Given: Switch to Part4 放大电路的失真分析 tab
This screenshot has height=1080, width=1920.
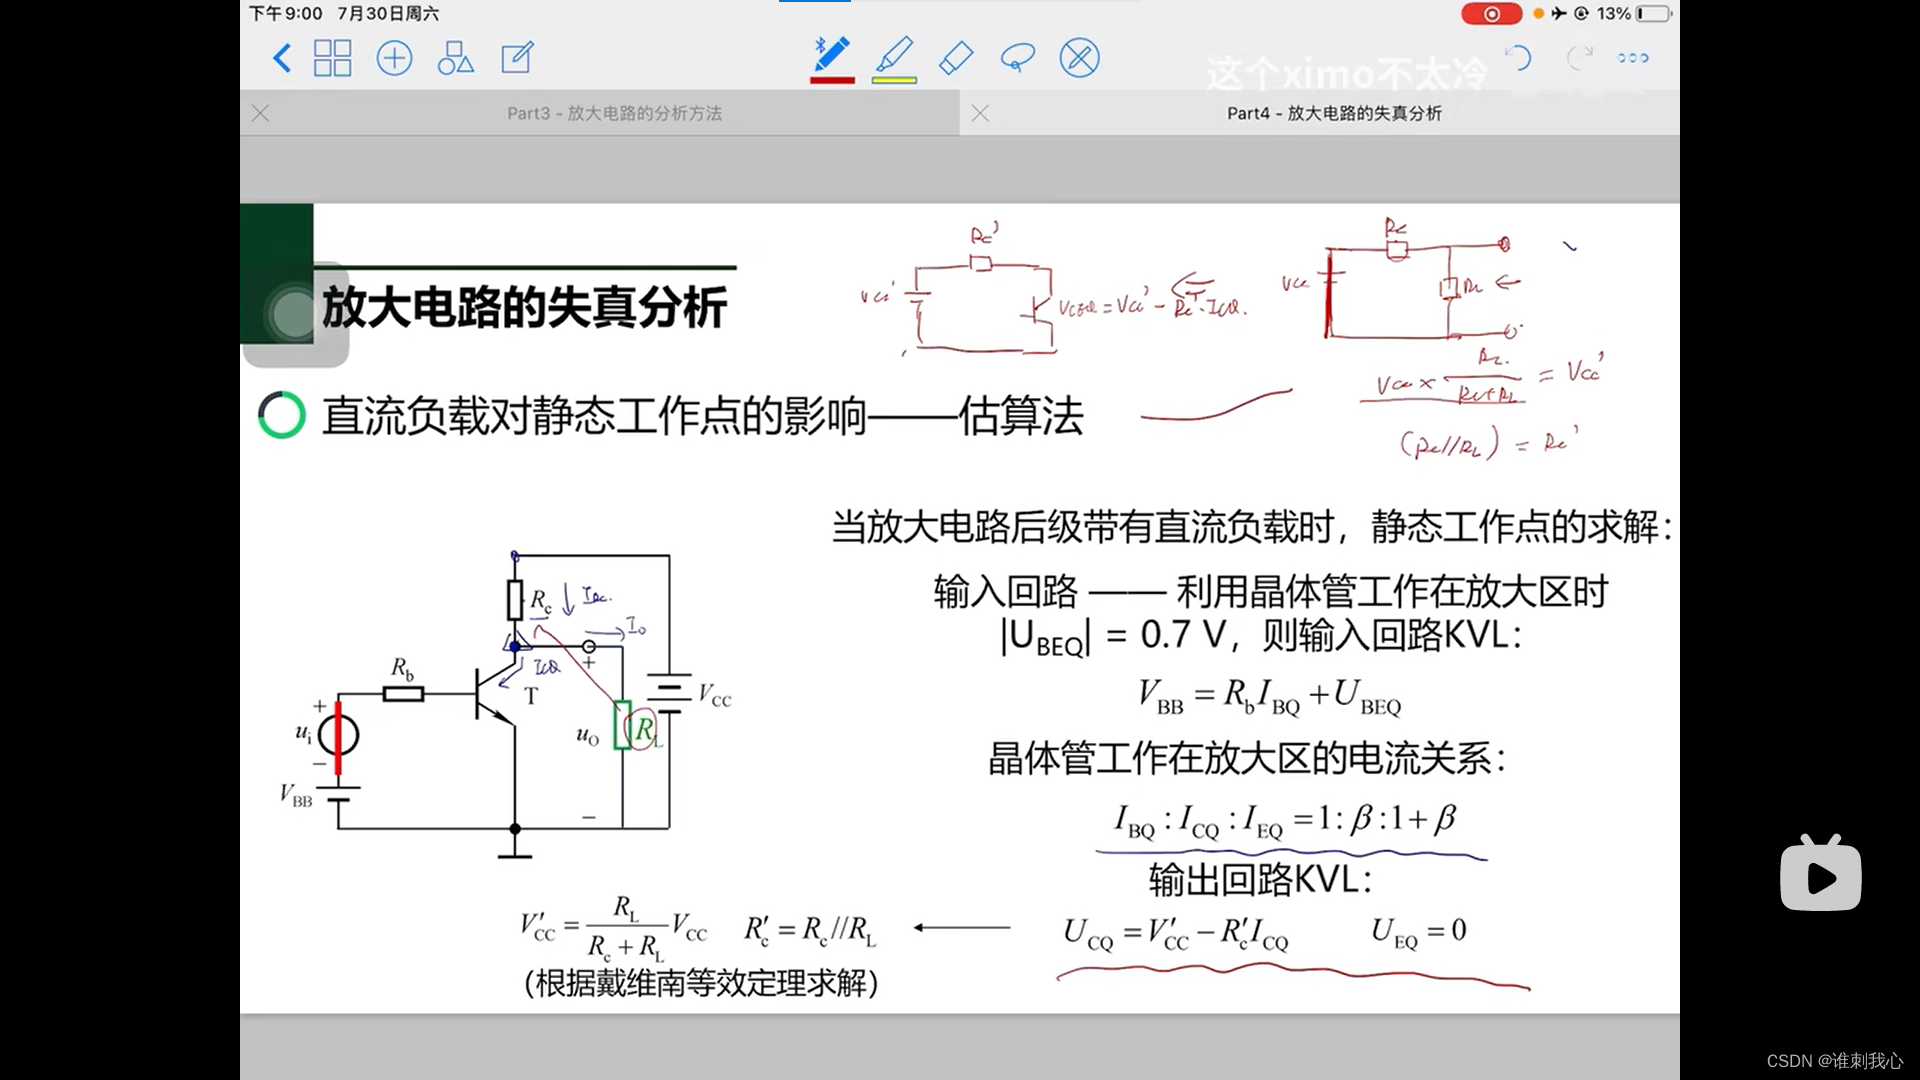Looking at the screenshot, I should [1334, 114].
